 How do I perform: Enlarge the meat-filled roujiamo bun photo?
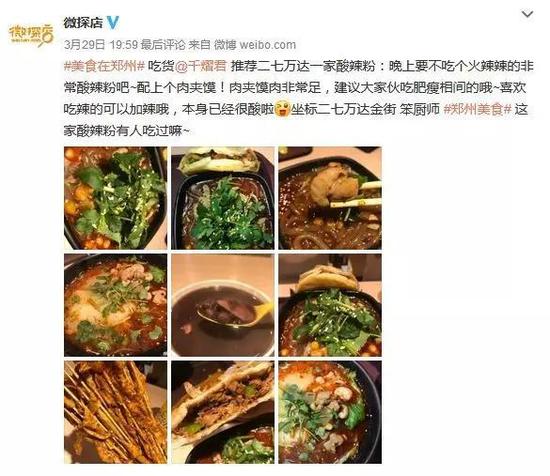click(x=223, y=413)
